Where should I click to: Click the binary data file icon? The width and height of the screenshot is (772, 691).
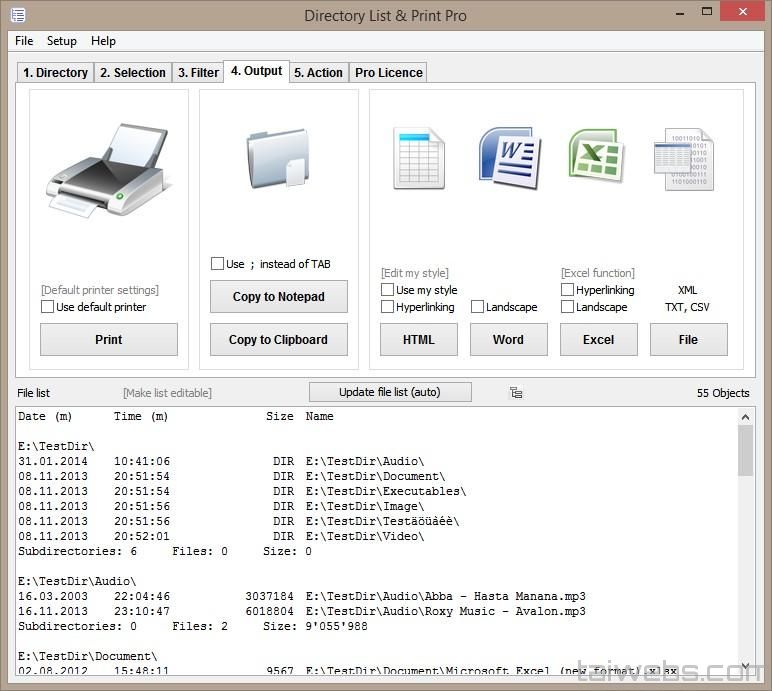coord(683,159)
